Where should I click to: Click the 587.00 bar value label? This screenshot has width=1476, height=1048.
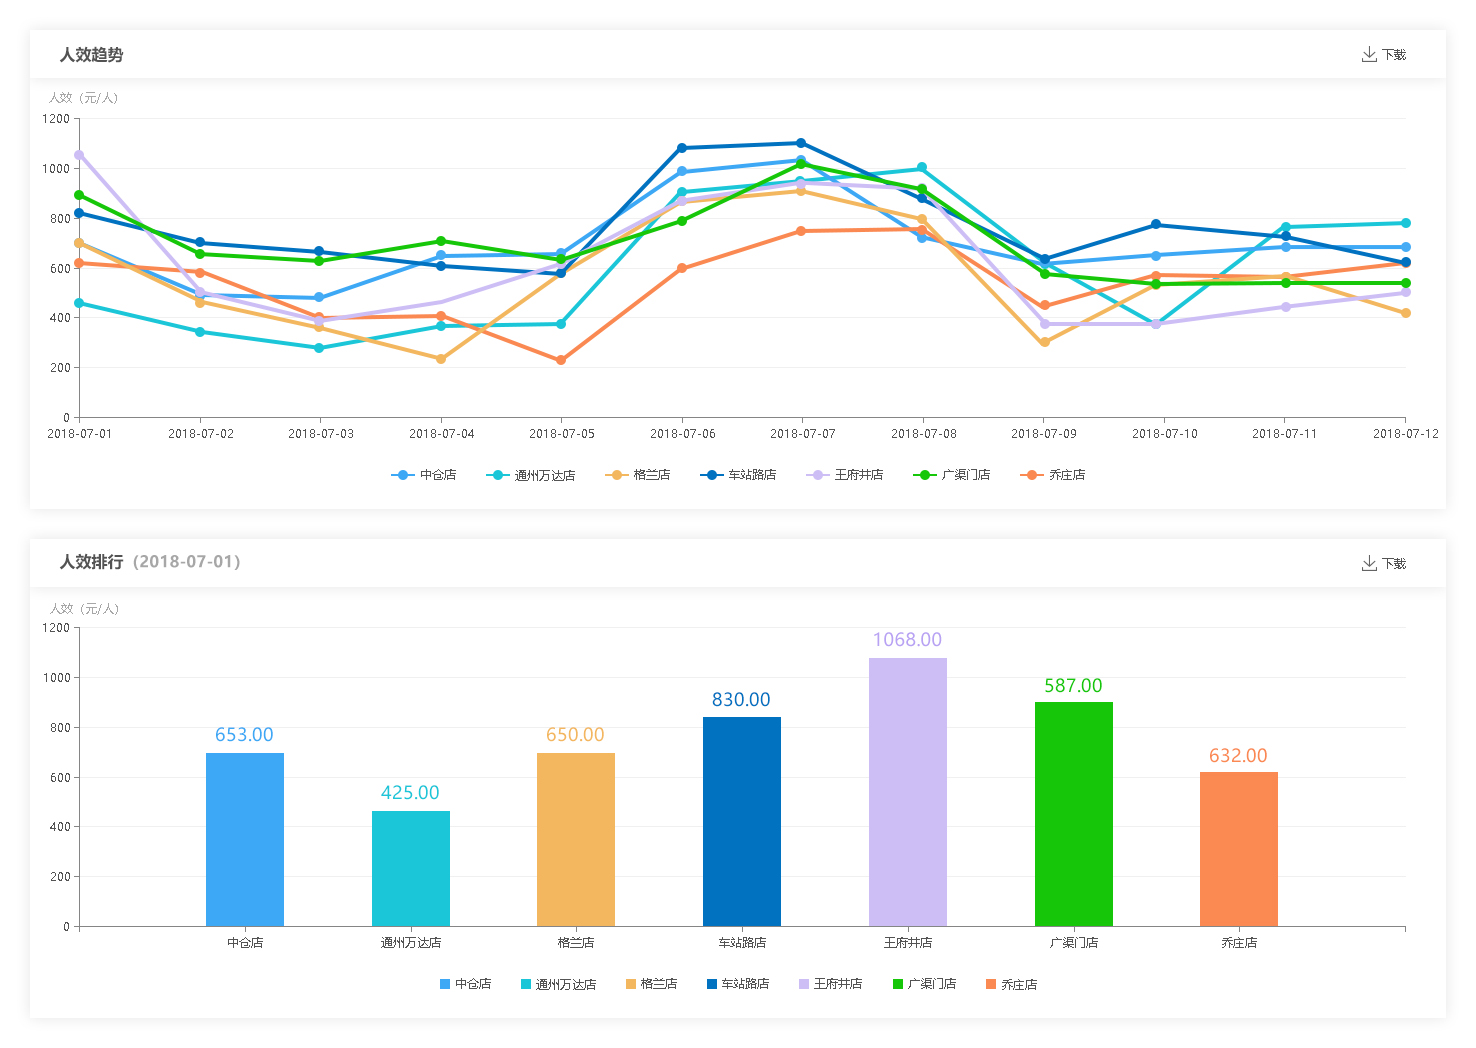pos(1073,686)
